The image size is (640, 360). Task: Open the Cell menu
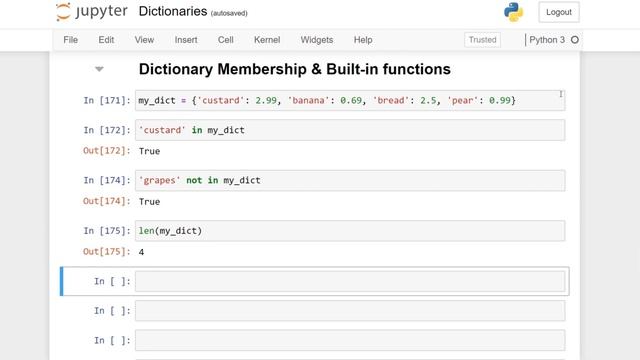pyautogui.click(x=226, y=40)
